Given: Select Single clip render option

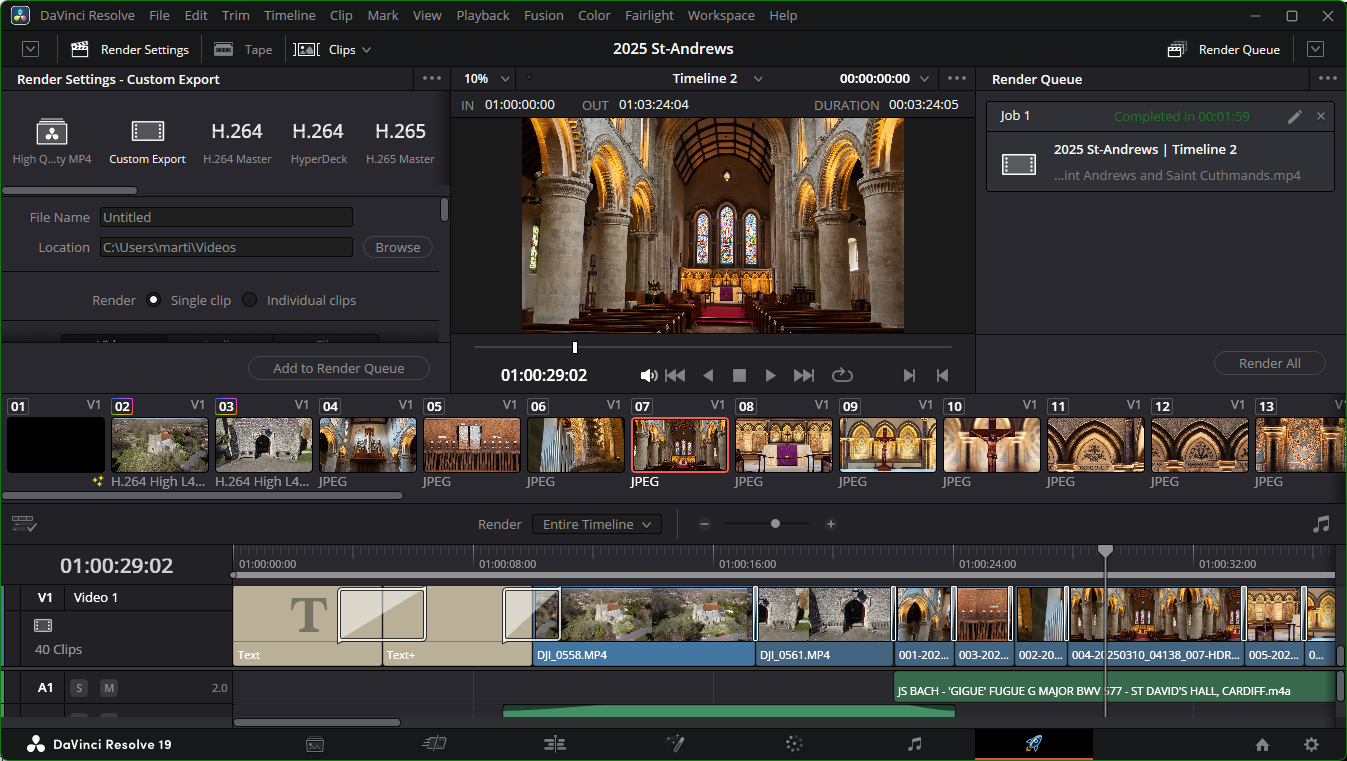Looking at the screenshot, I should pyautogui.click(x=153, y=300).
